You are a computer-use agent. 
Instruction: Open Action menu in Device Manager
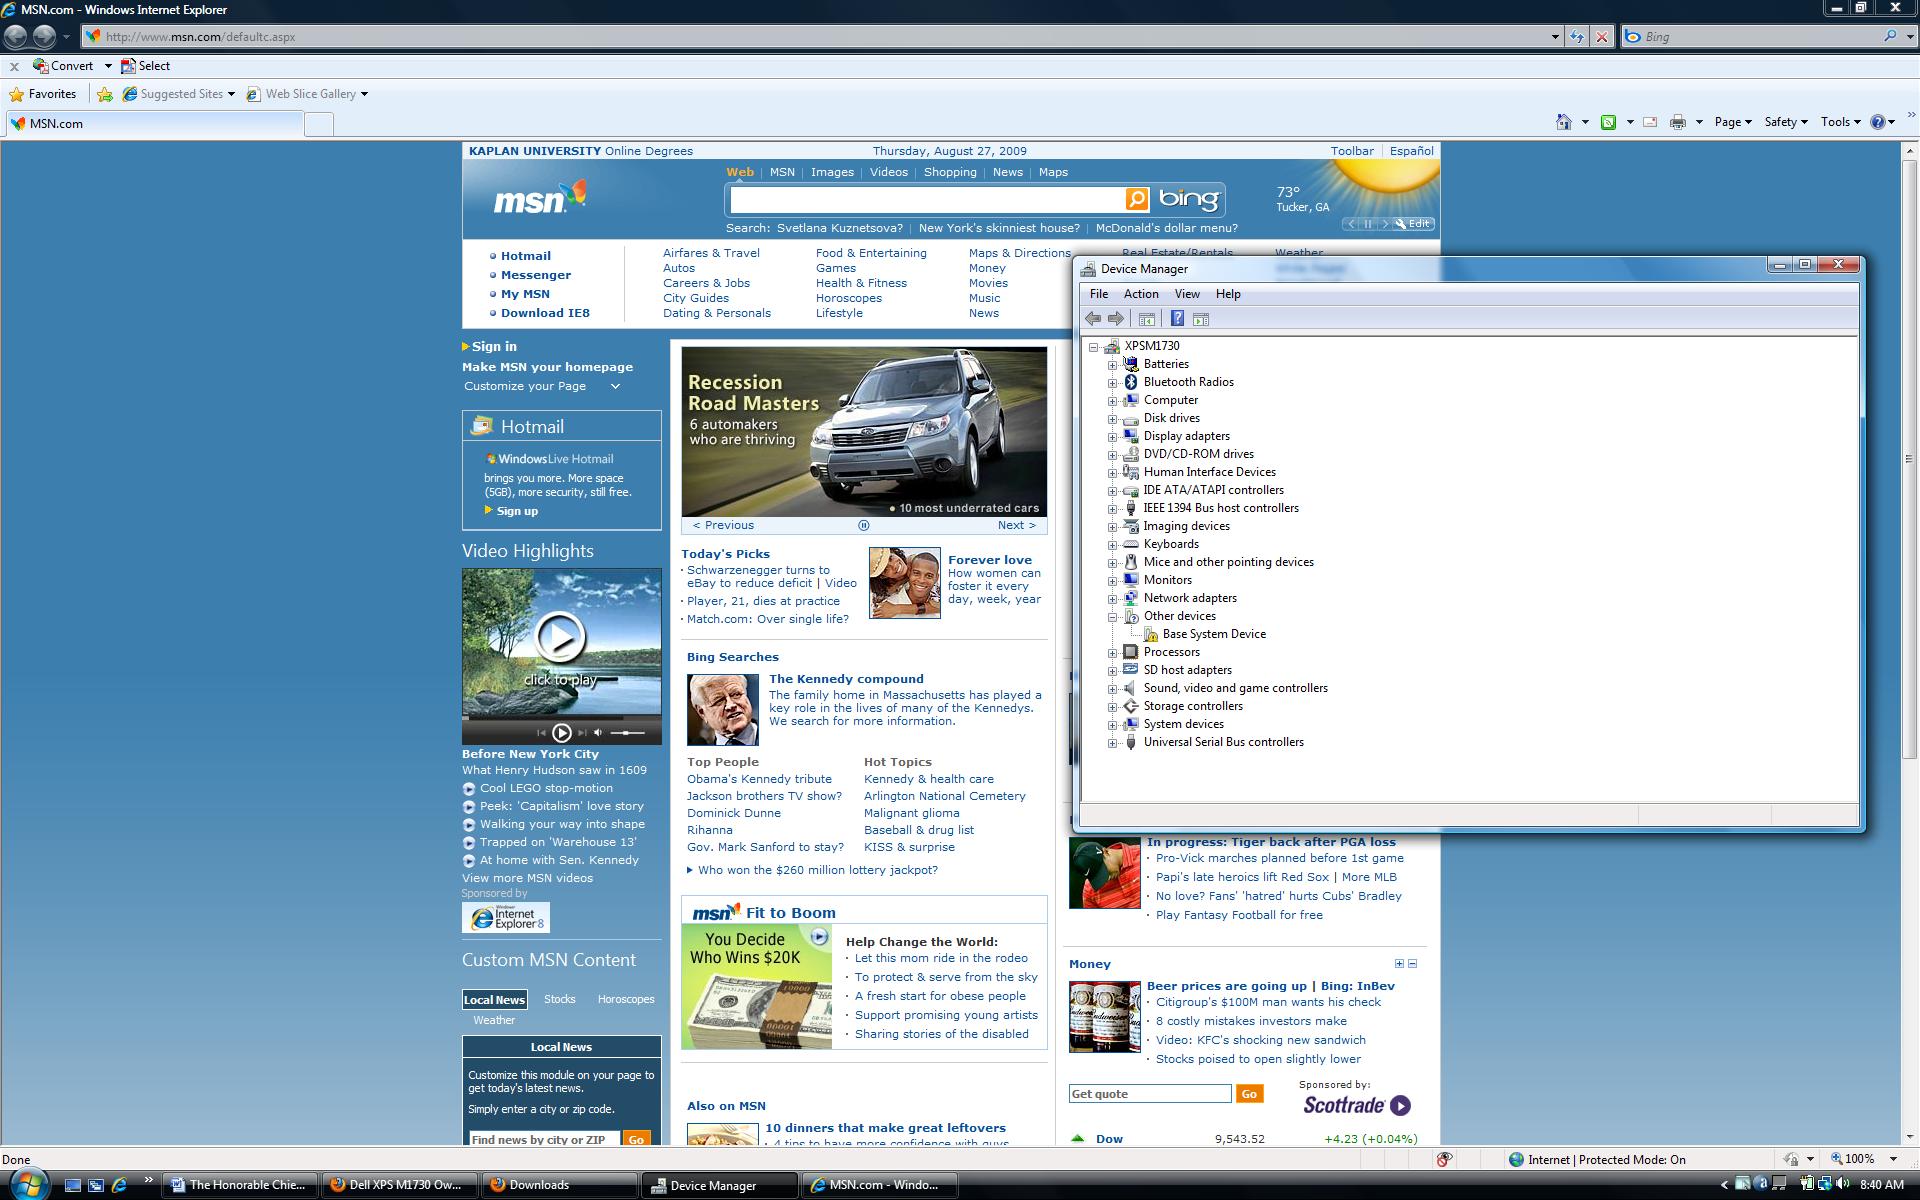1141,294
